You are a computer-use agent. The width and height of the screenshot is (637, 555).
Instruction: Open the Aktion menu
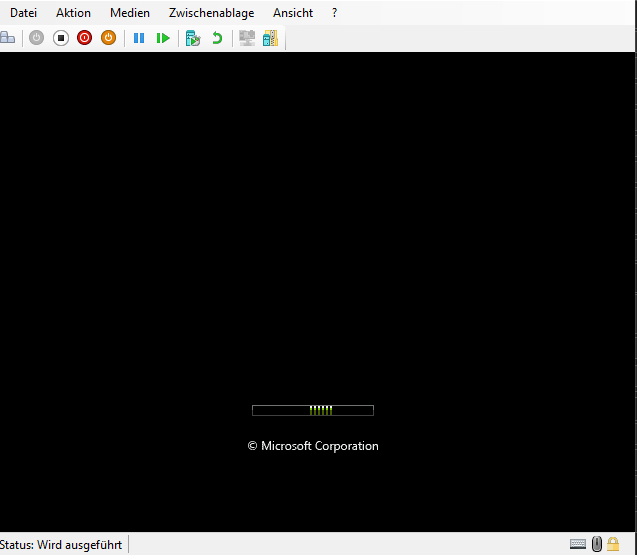[73, 13]
